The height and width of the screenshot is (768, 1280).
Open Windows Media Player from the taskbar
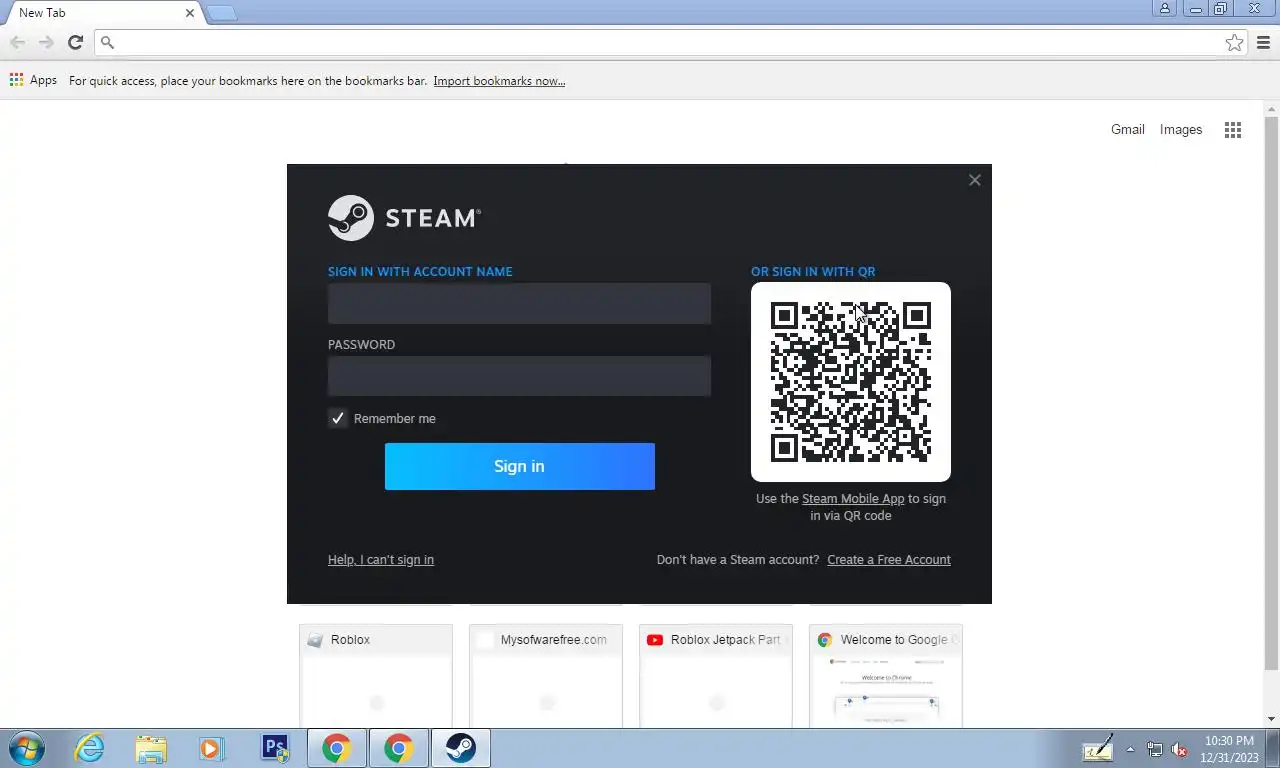pyautogui.click(x=211, y=748)
